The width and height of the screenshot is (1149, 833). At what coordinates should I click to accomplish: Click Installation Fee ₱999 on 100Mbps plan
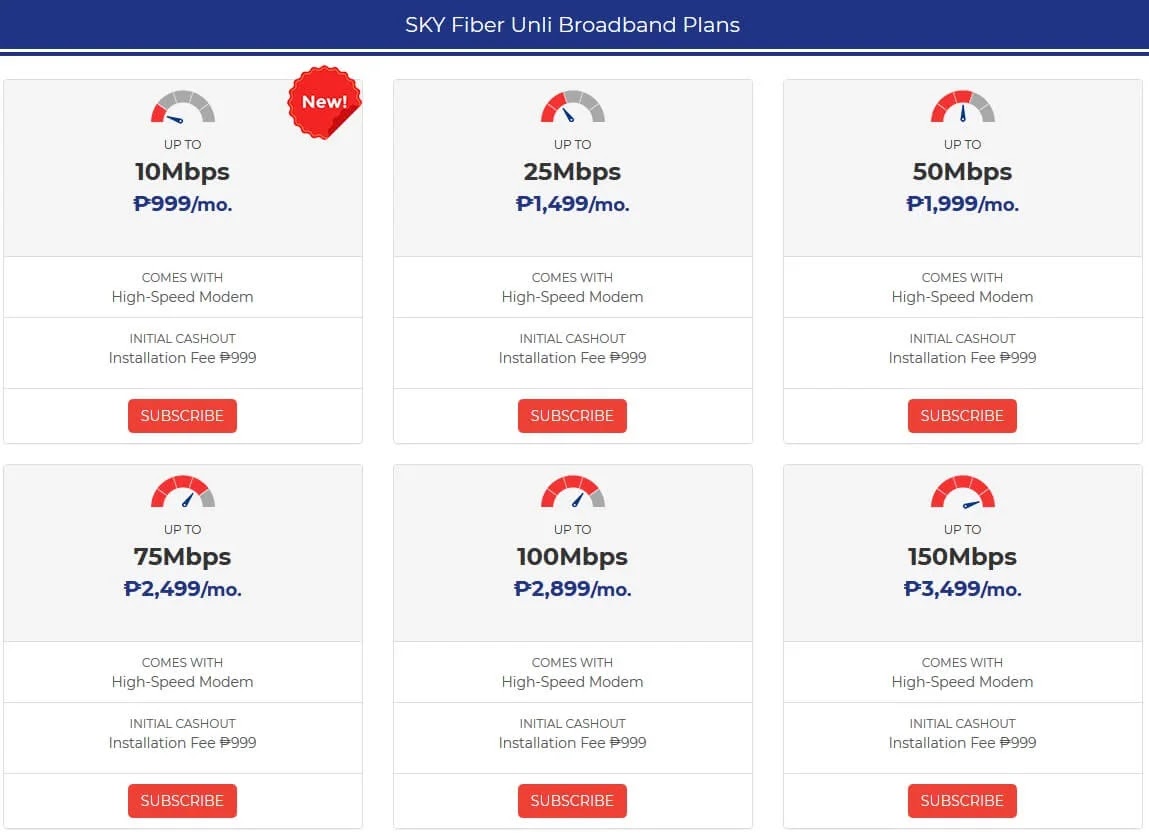(x=572, y=742)
